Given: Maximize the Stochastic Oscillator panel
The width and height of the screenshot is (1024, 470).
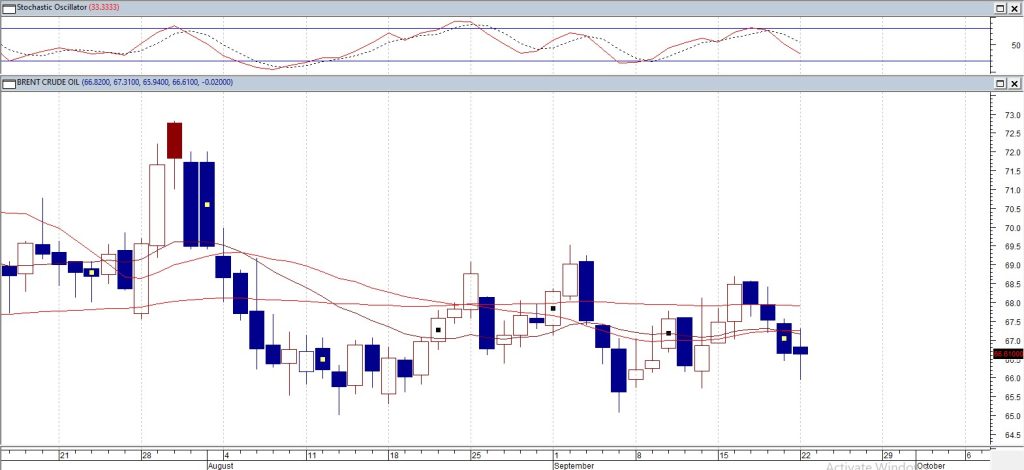Looking at the screenshot, I should (999, 8).
